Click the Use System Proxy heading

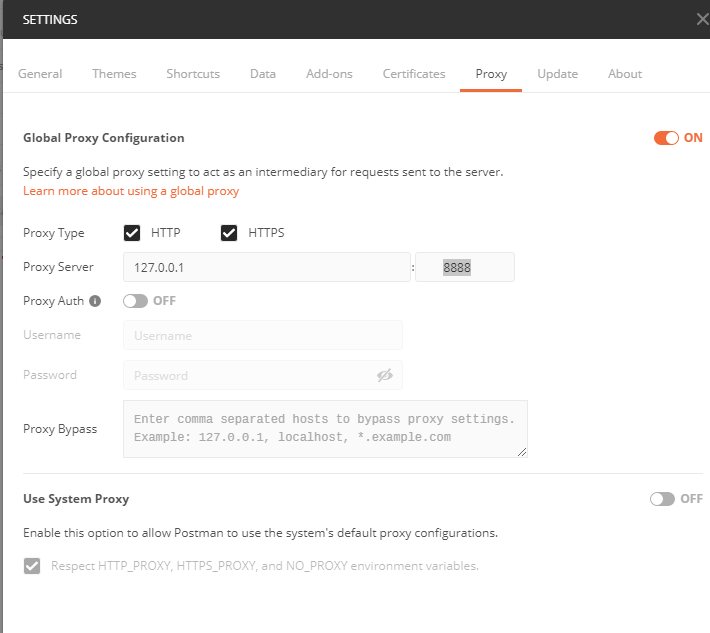(76, 499)
